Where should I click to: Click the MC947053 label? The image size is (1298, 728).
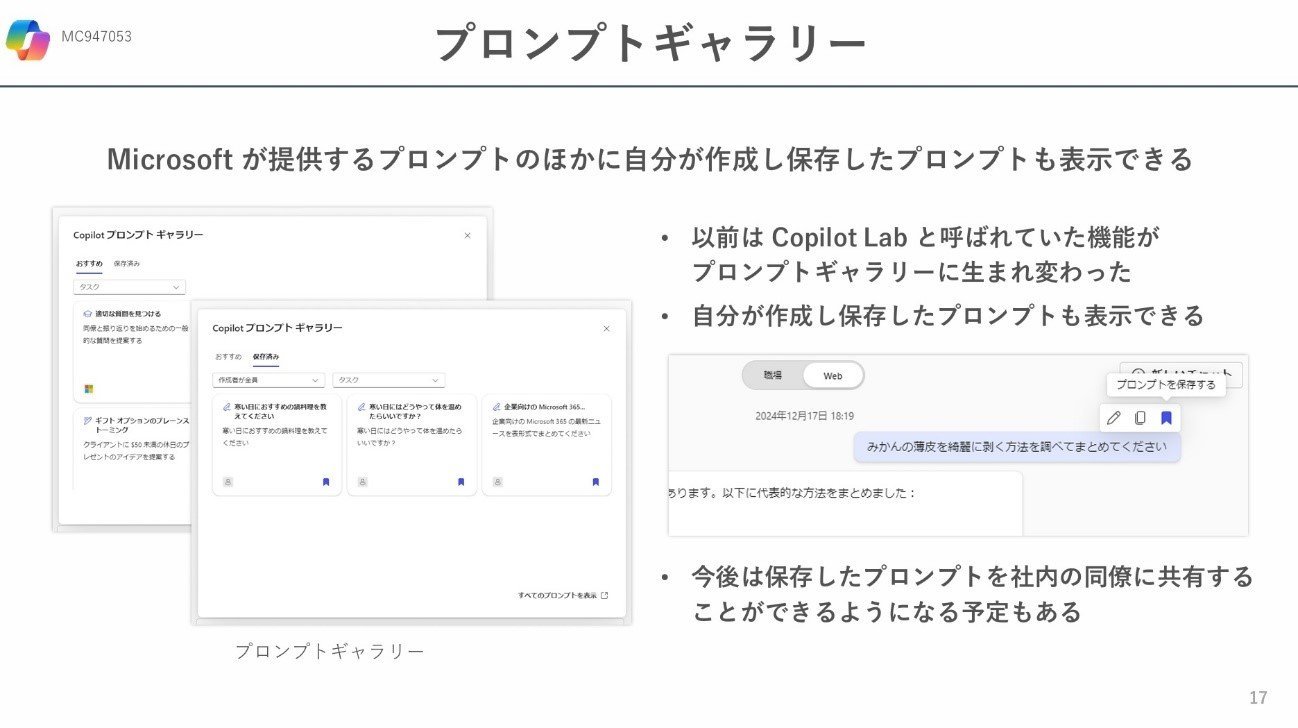(x=96, y=37)
